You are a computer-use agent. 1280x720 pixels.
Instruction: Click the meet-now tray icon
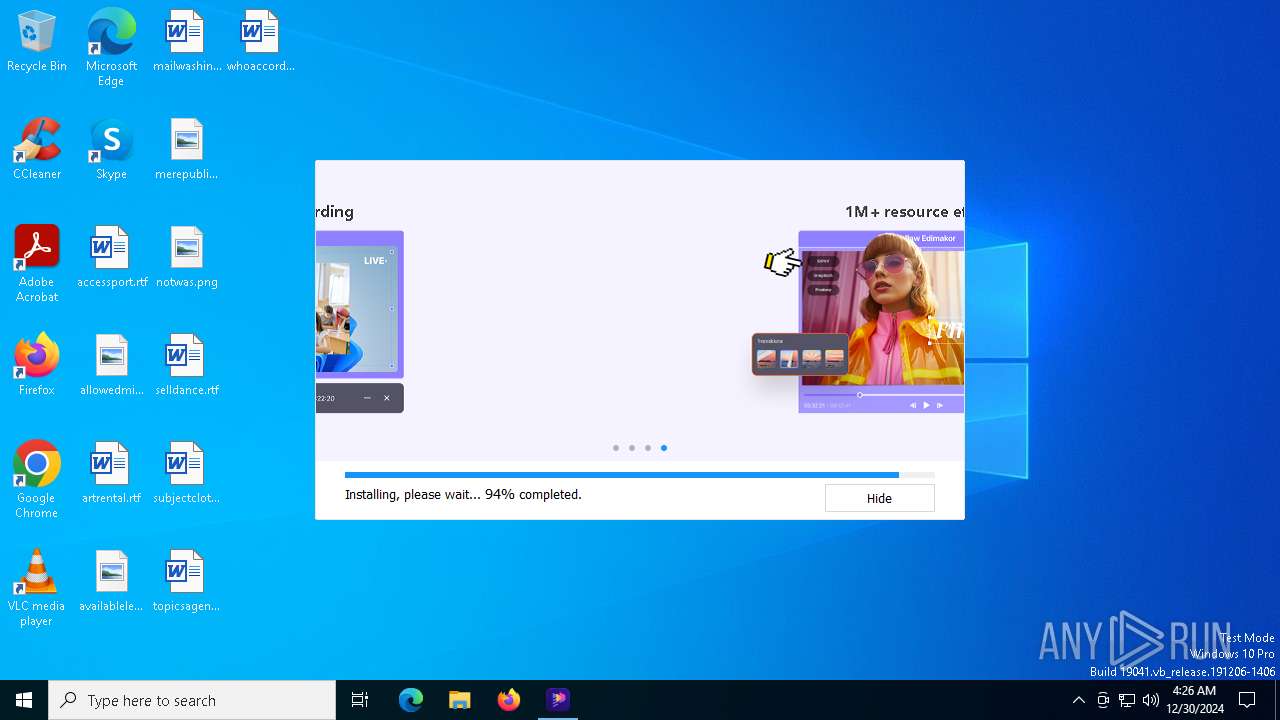click(1103, 700)
